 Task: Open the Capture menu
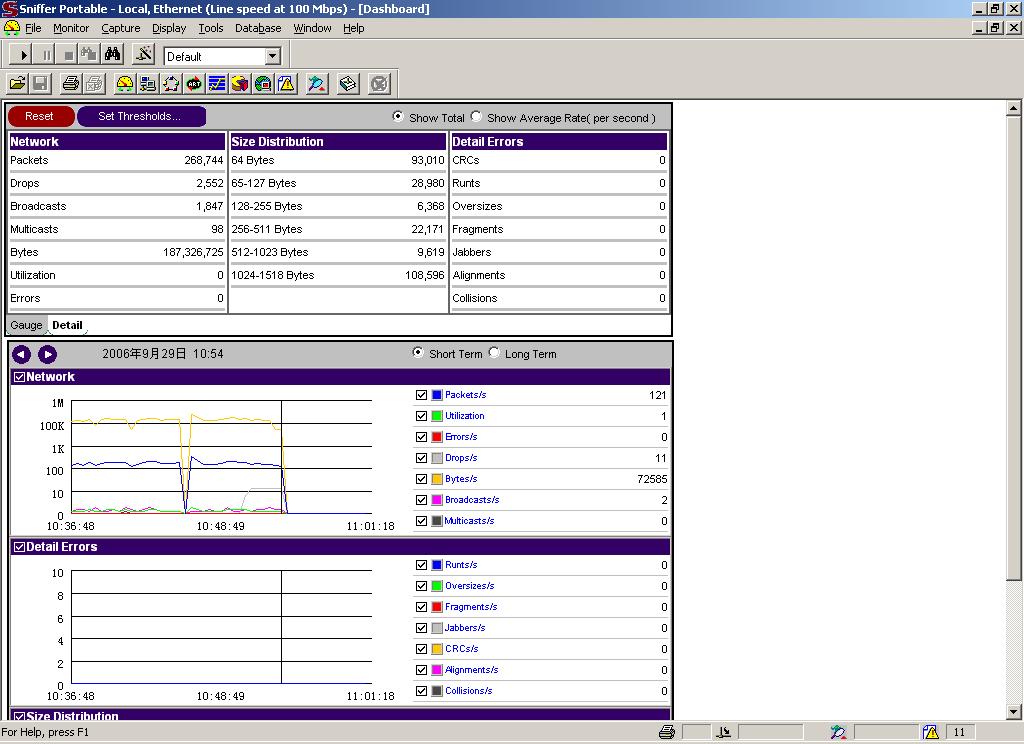point(120,28)
